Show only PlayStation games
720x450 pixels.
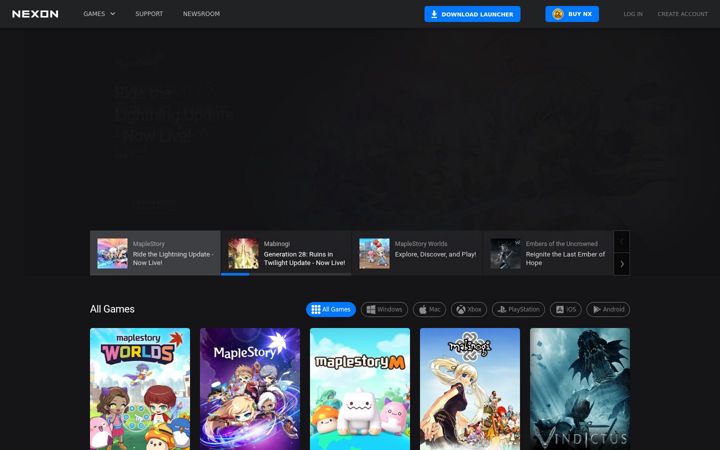coord(518,309)
